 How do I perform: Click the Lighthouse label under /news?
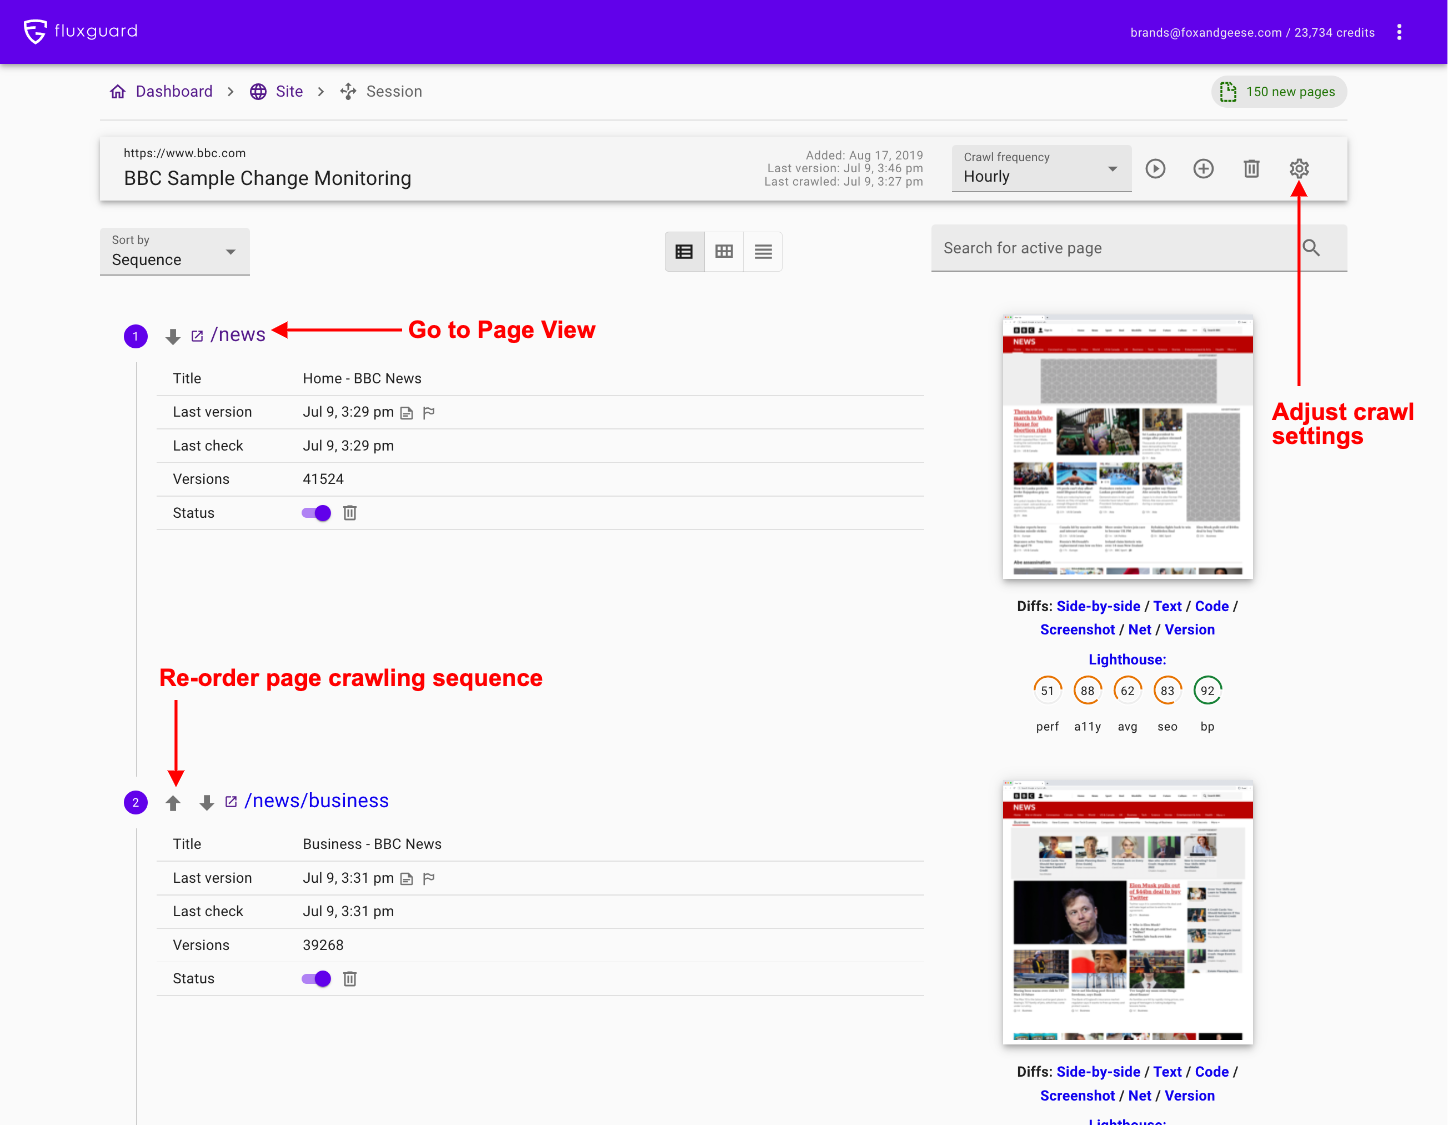pyautogui.click(x=1127, y=660)
